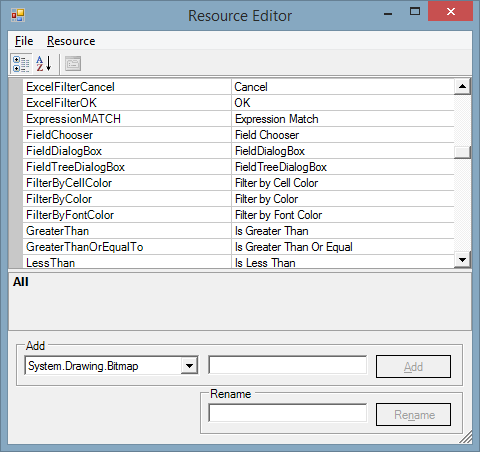Select the ExcelFilterOK property row

click(238, 103)
